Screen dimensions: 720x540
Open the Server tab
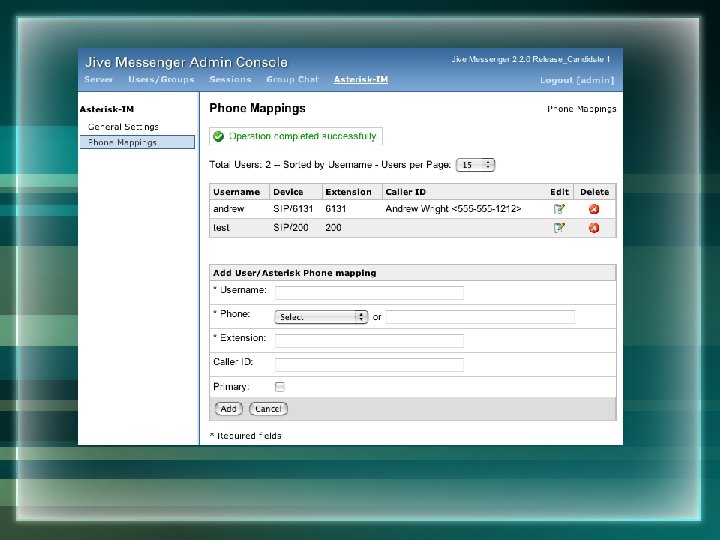(98, 79)
